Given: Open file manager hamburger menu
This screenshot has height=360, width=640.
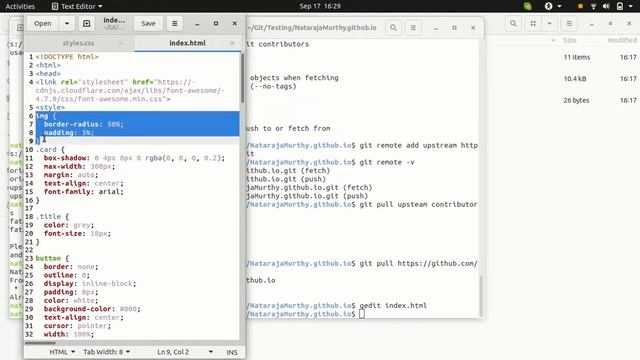Looking at the screenshot, I should 569,24.
